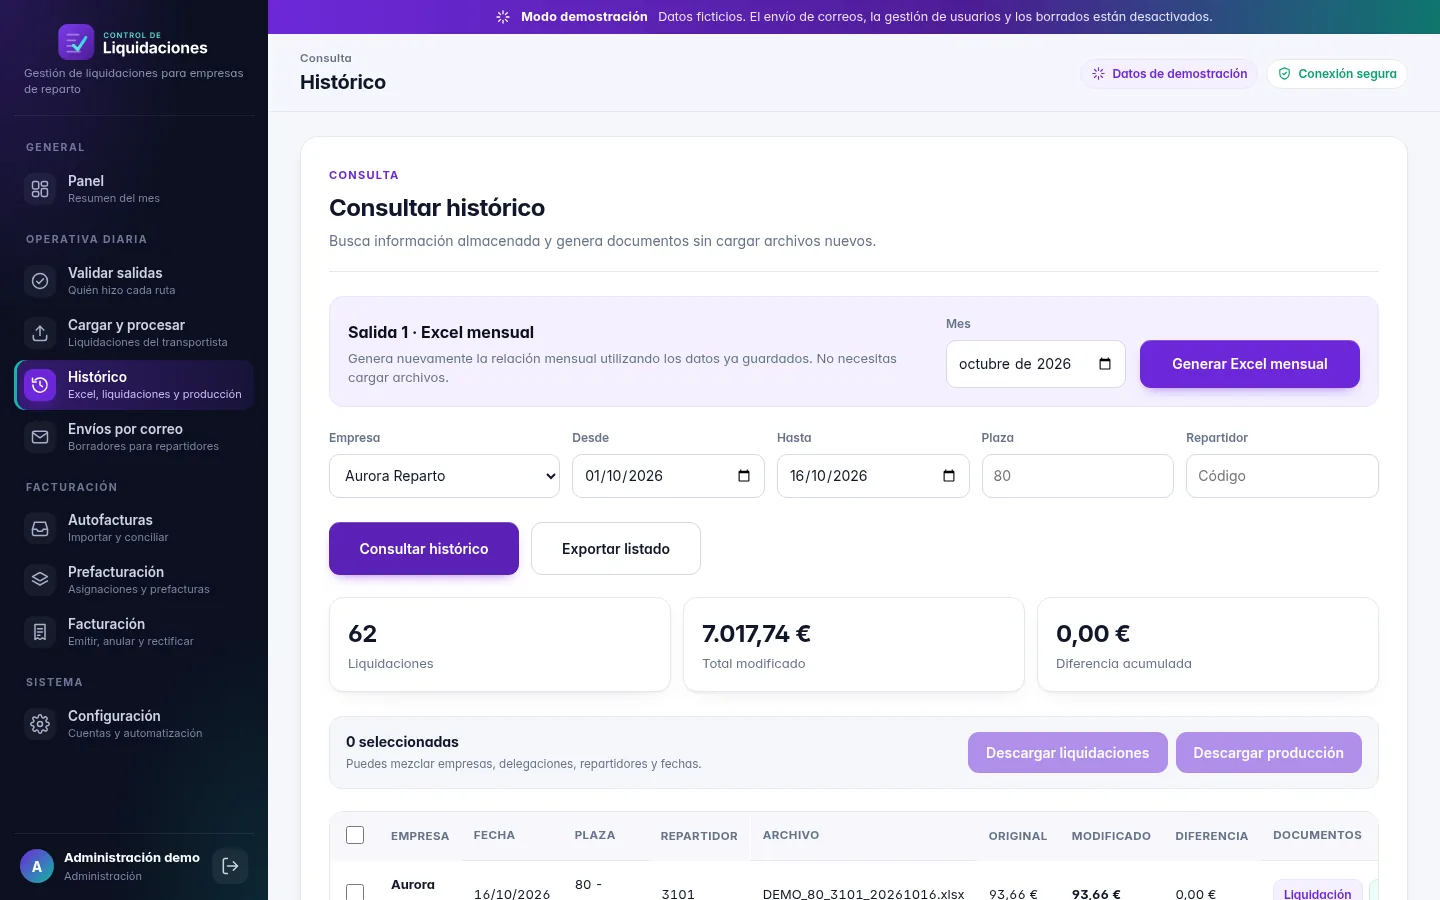
Task: Click the Control de Liquidaciones logo icon
Action: click(x=76, y=42)
